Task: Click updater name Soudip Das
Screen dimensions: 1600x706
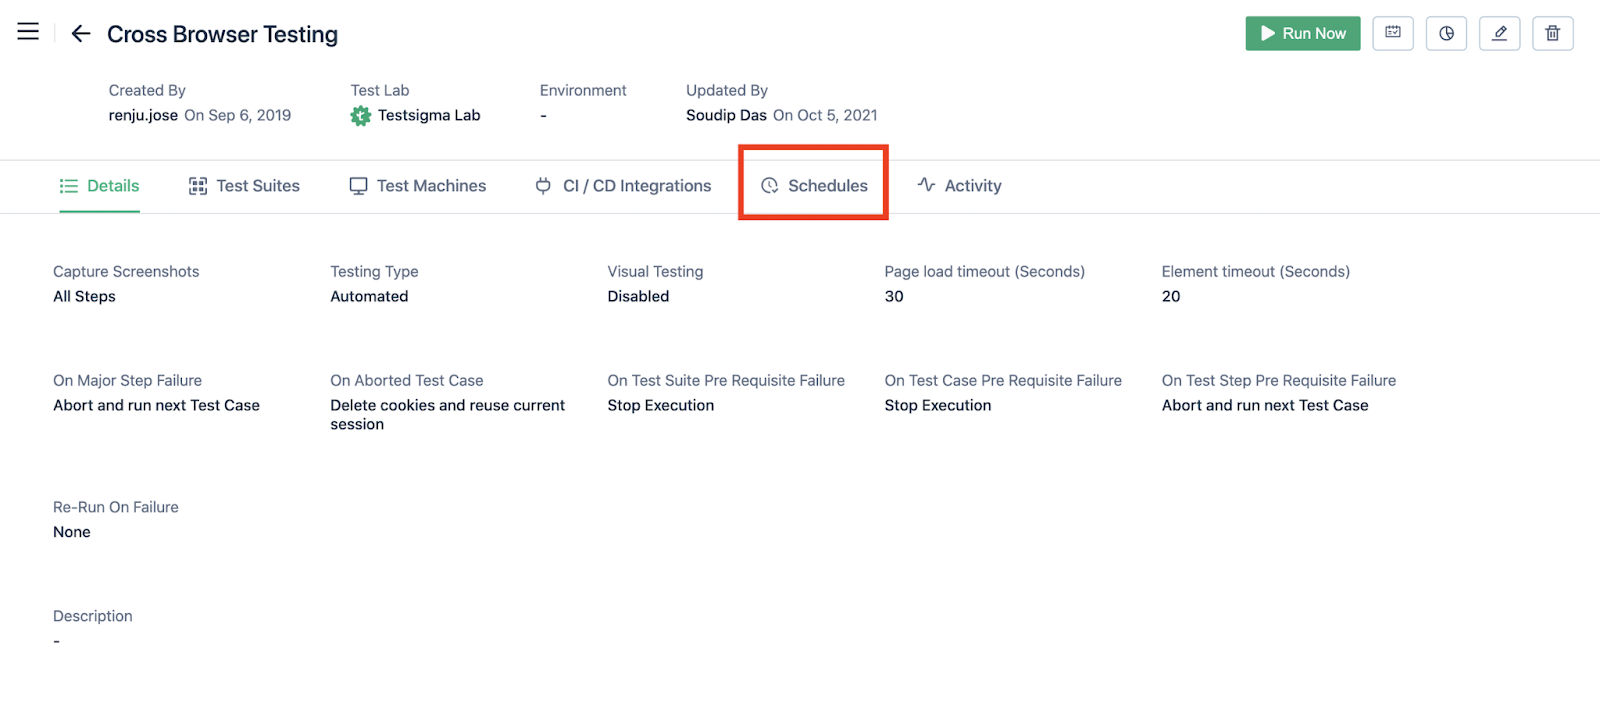Action: point(726,115)
